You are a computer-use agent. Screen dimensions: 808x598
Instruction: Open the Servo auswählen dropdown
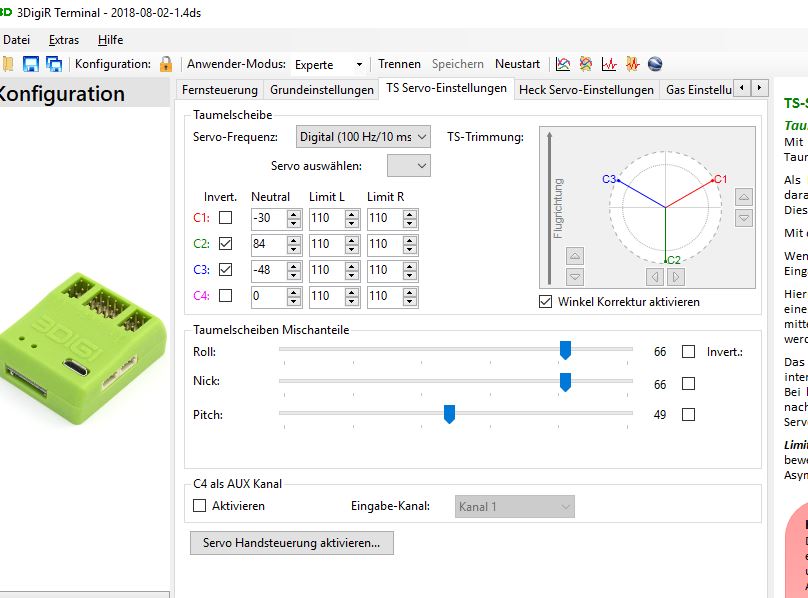[408, 165]
